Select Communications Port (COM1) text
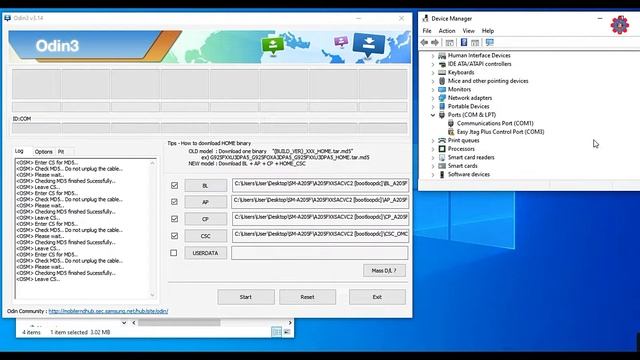This screenshot has width=640, height=360. [x=495, y=123]
